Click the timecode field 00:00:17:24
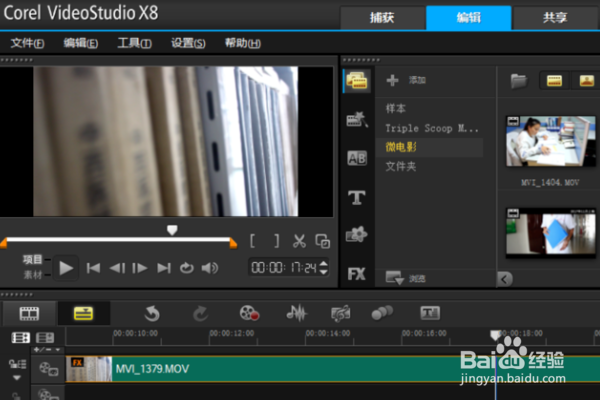The width and height of the screenshot is (600, 400). [x=284, y=268]
